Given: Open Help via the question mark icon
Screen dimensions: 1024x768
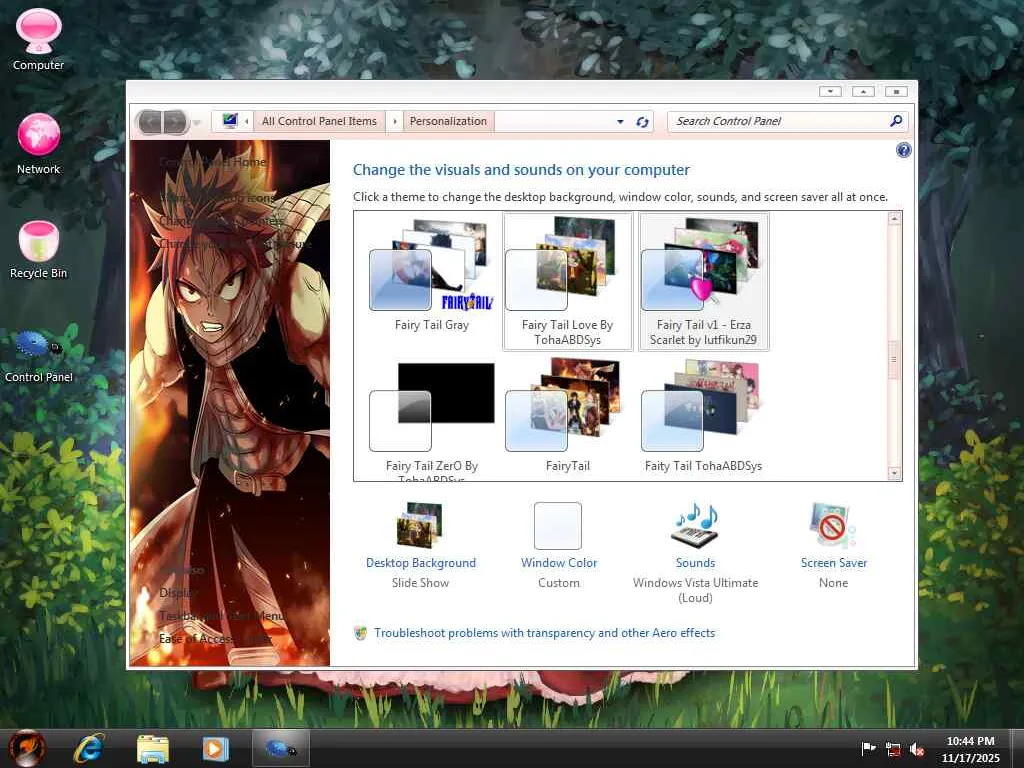Looking at the screenshot, I should (903, 150).
